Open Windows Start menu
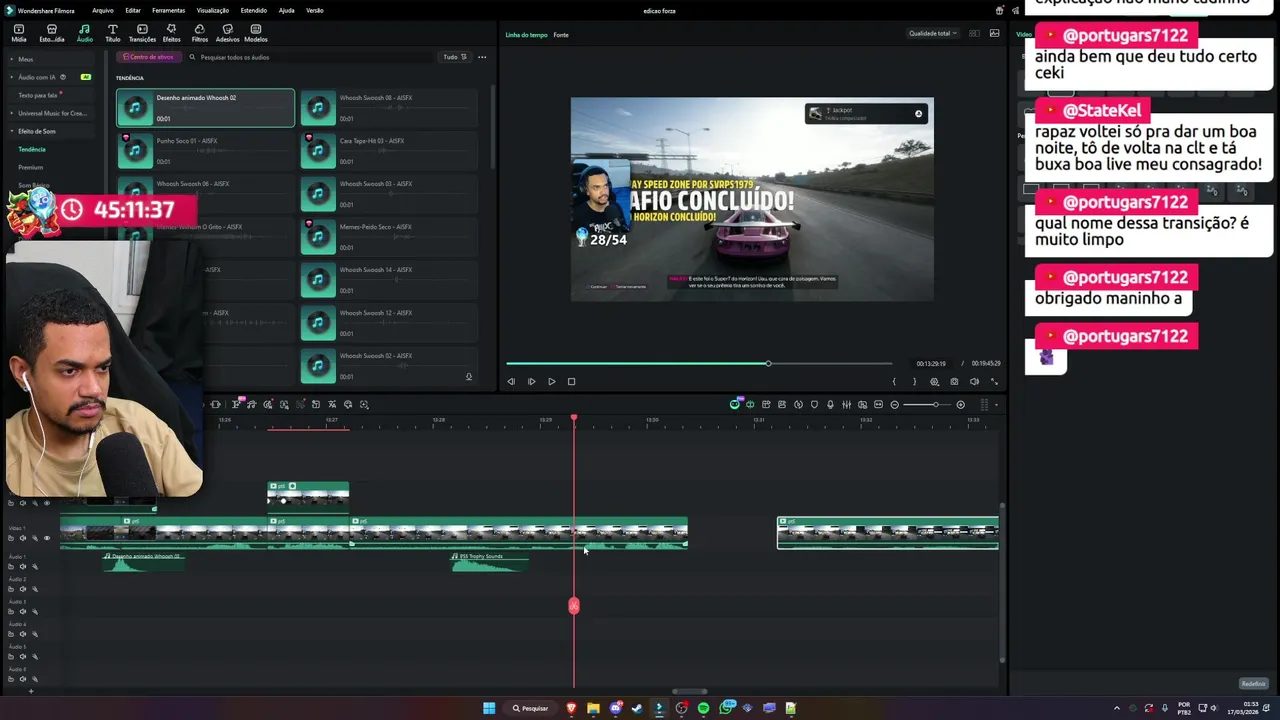 point(489,708)
